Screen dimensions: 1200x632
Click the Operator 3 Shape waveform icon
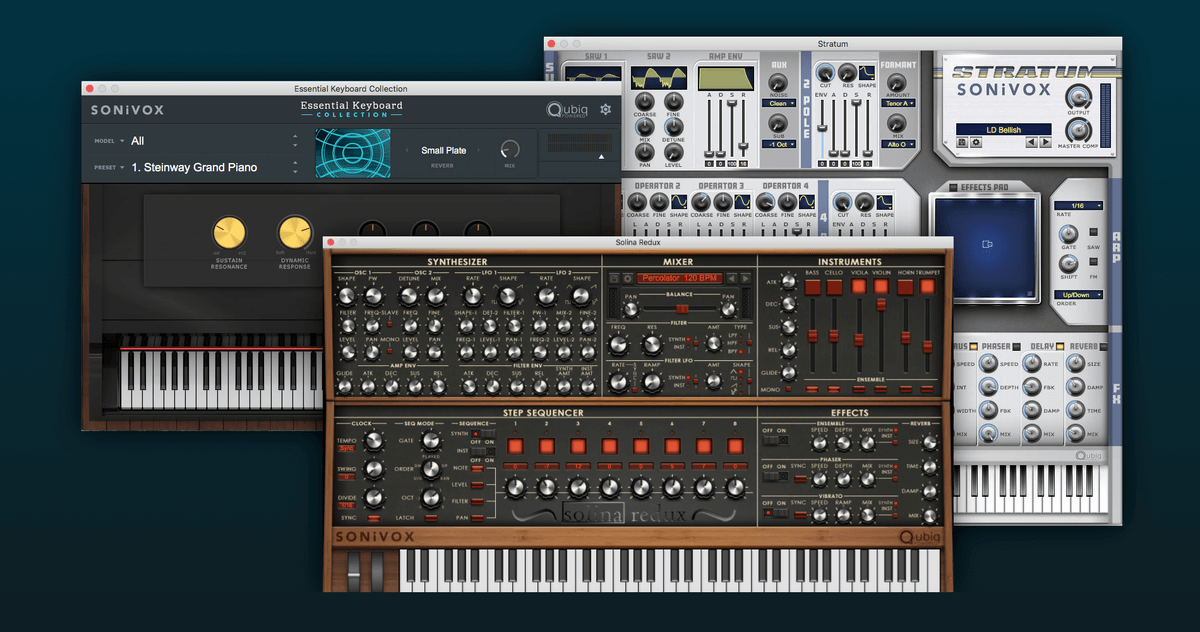742,201
